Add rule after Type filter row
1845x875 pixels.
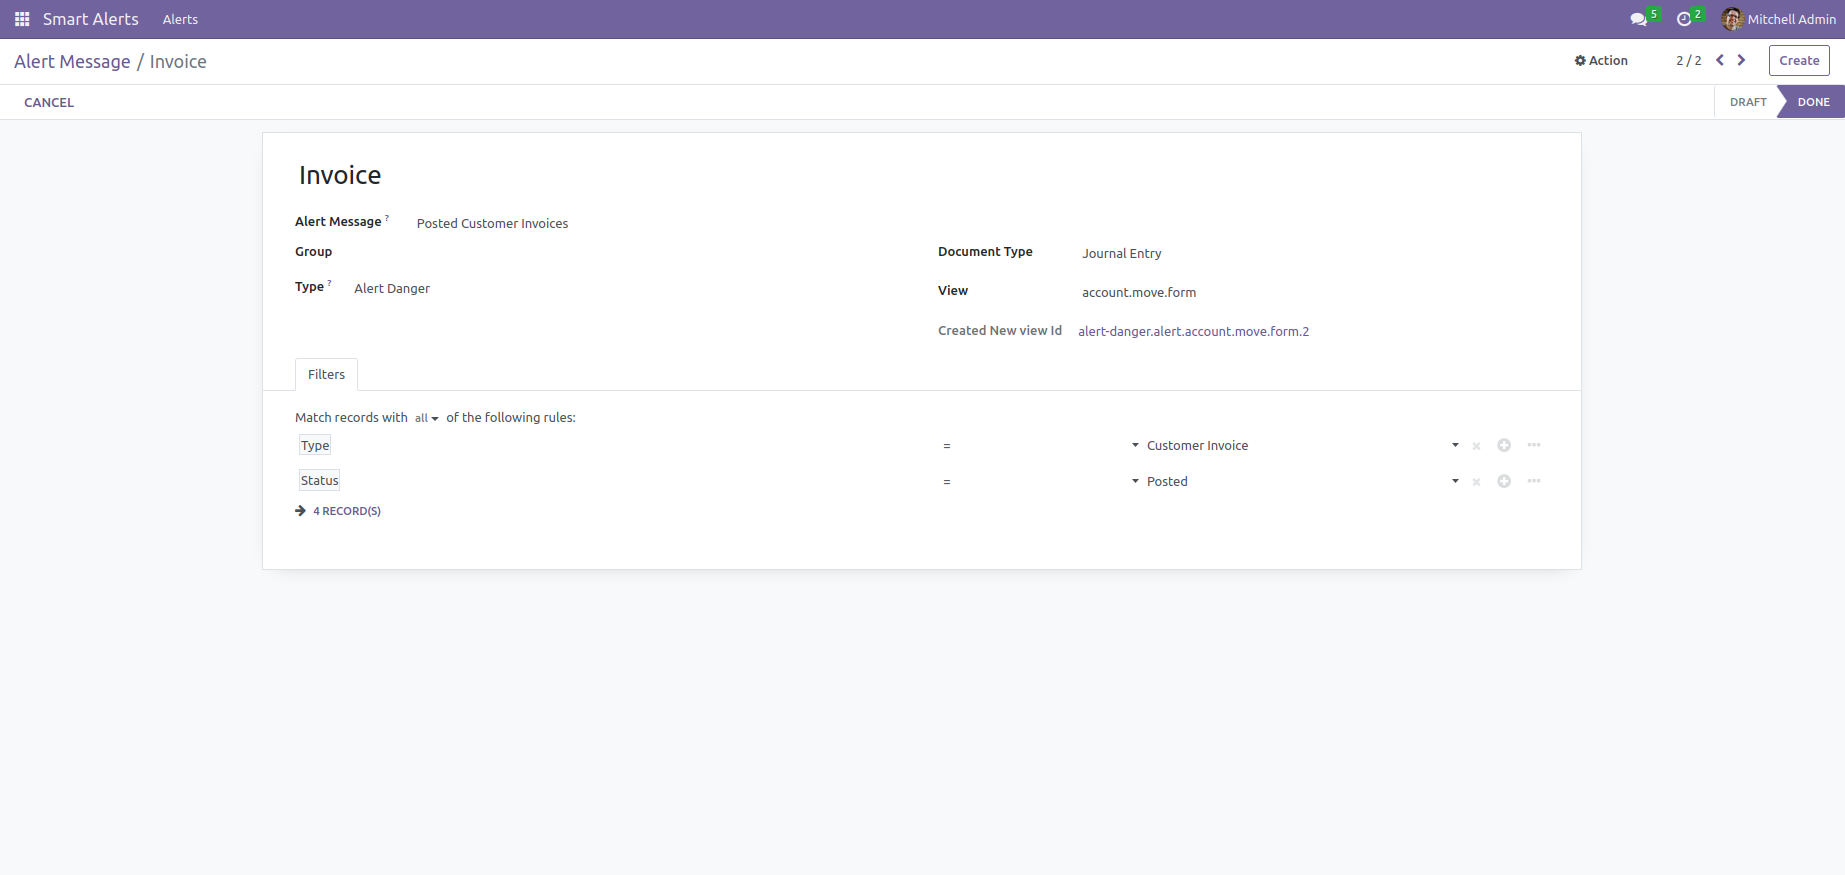[1504, 445]
